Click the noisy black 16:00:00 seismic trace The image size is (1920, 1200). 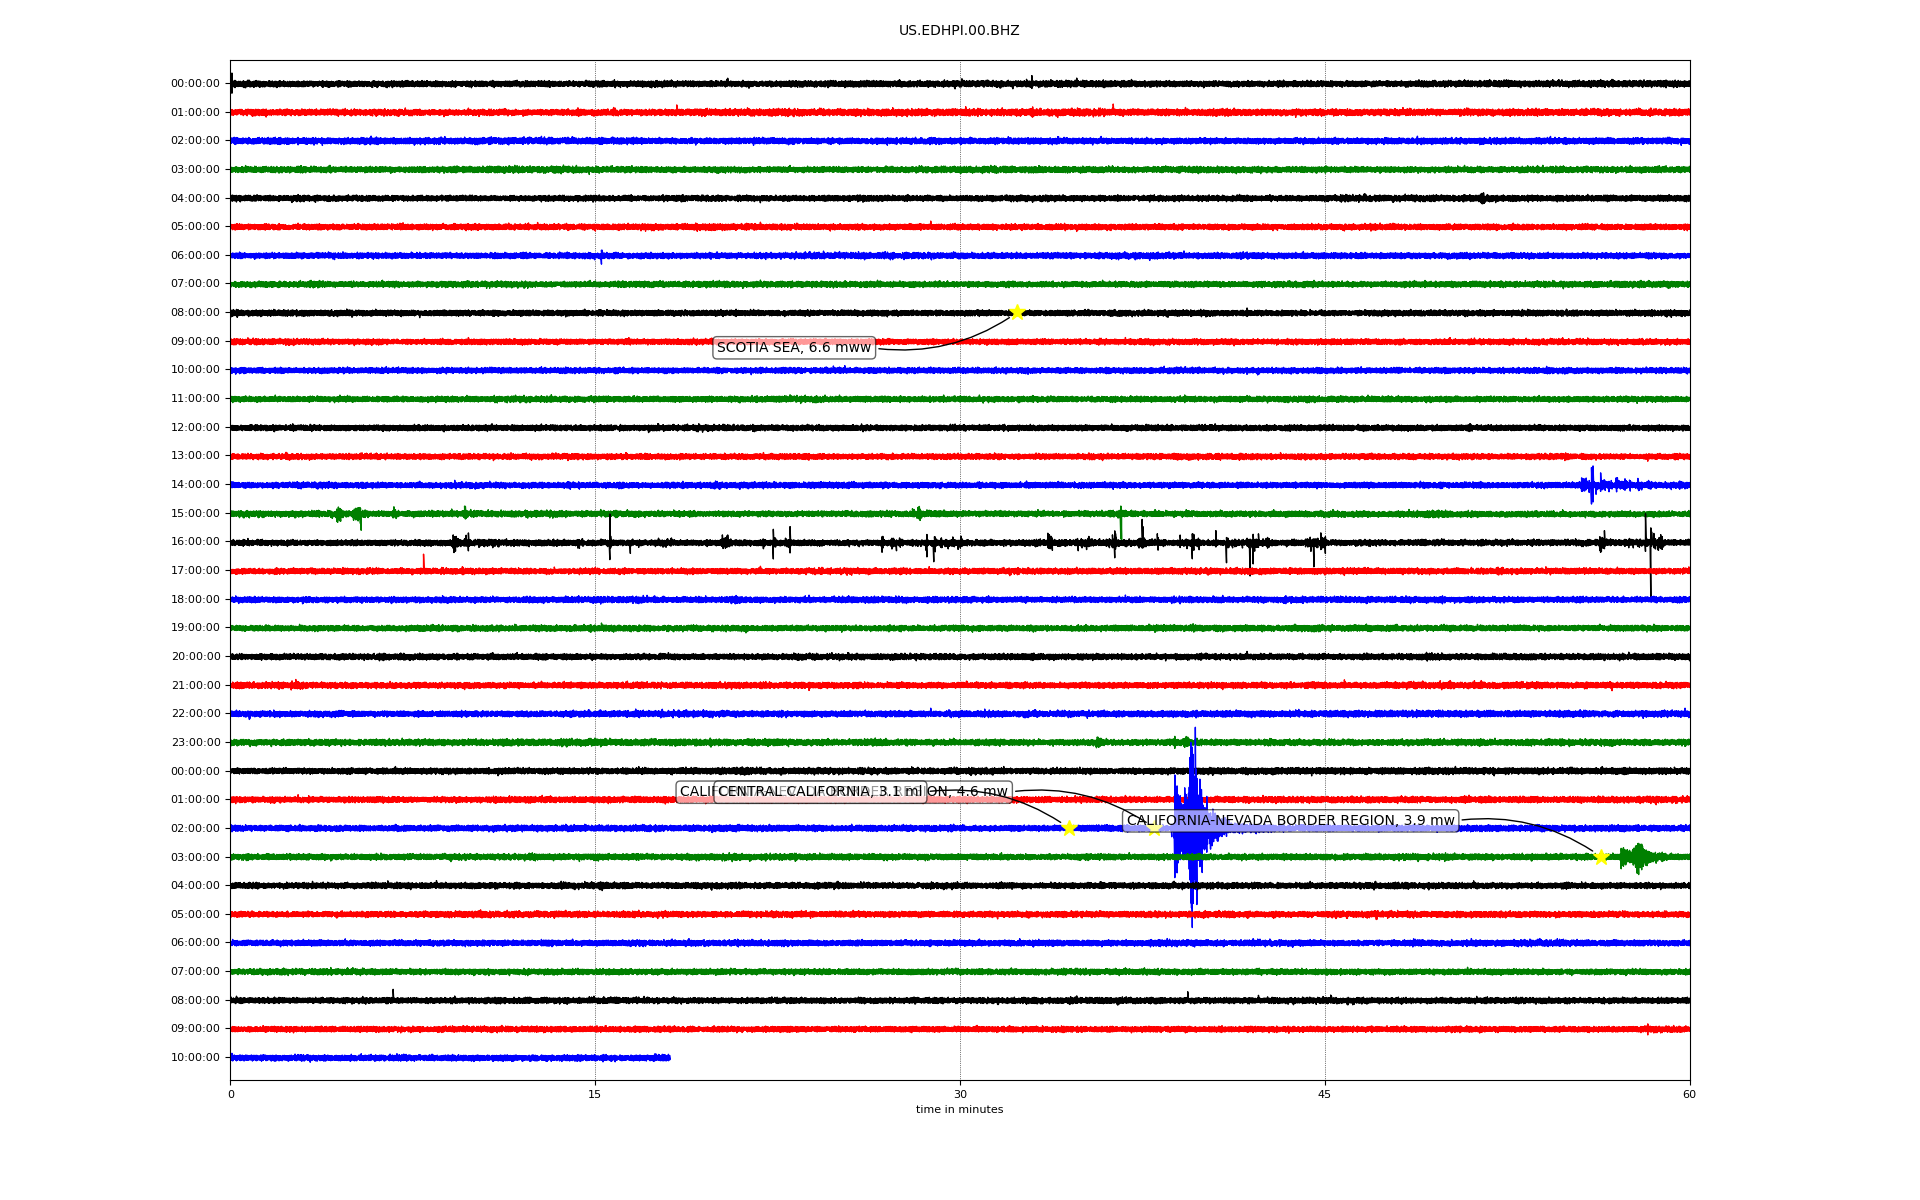[960, 543]
